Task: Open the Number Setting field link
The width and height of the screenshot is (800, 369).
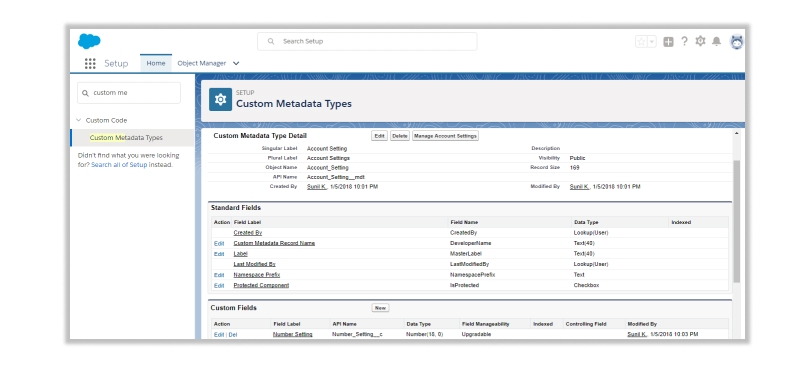Action: click(x=292, y=335)
